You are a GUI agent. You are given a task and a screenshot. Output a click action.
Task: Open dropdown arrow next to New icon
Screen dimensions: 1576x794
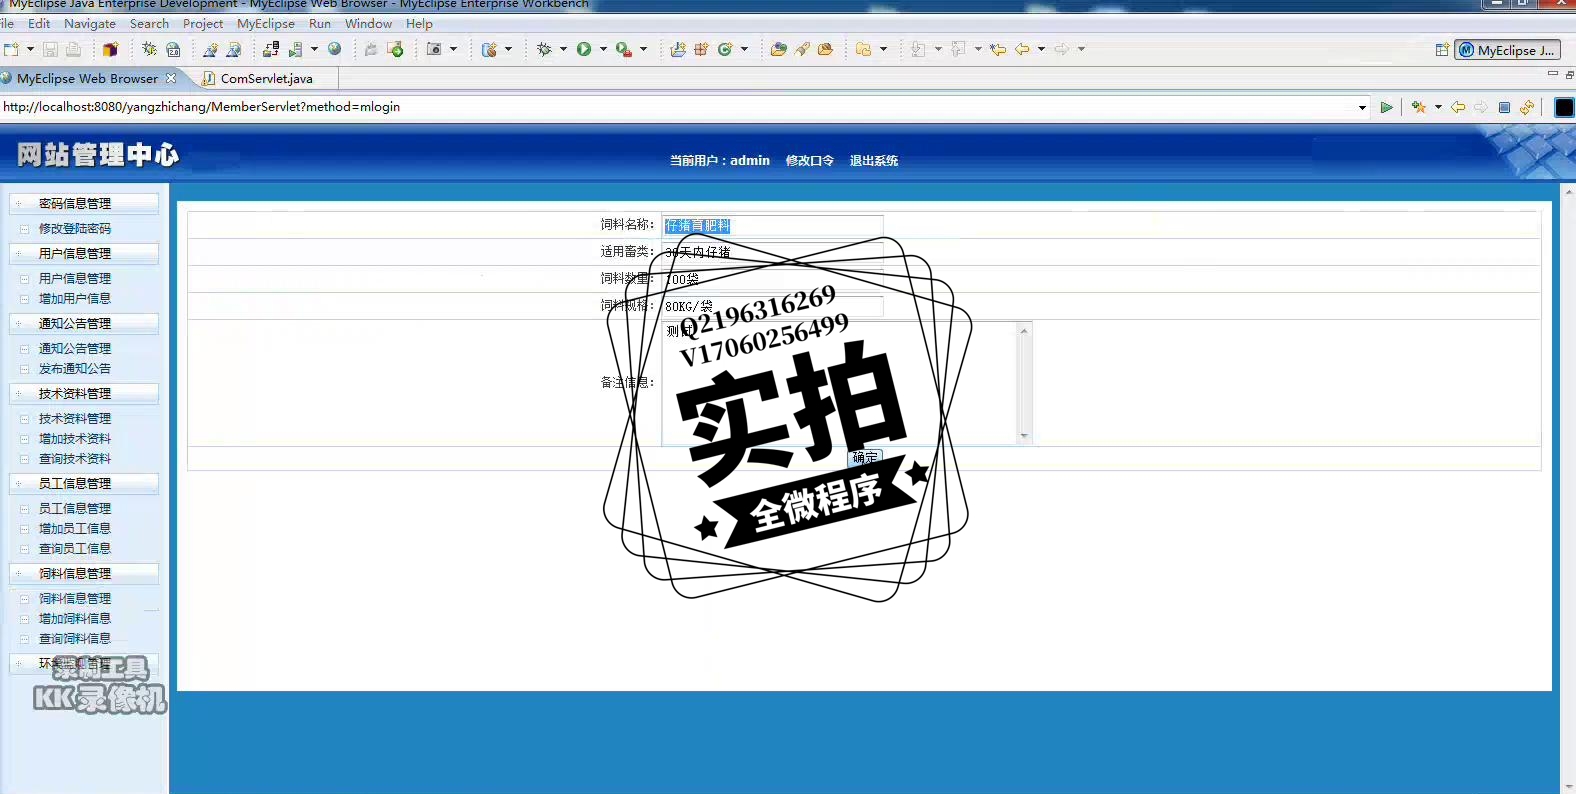pos(30,49)
